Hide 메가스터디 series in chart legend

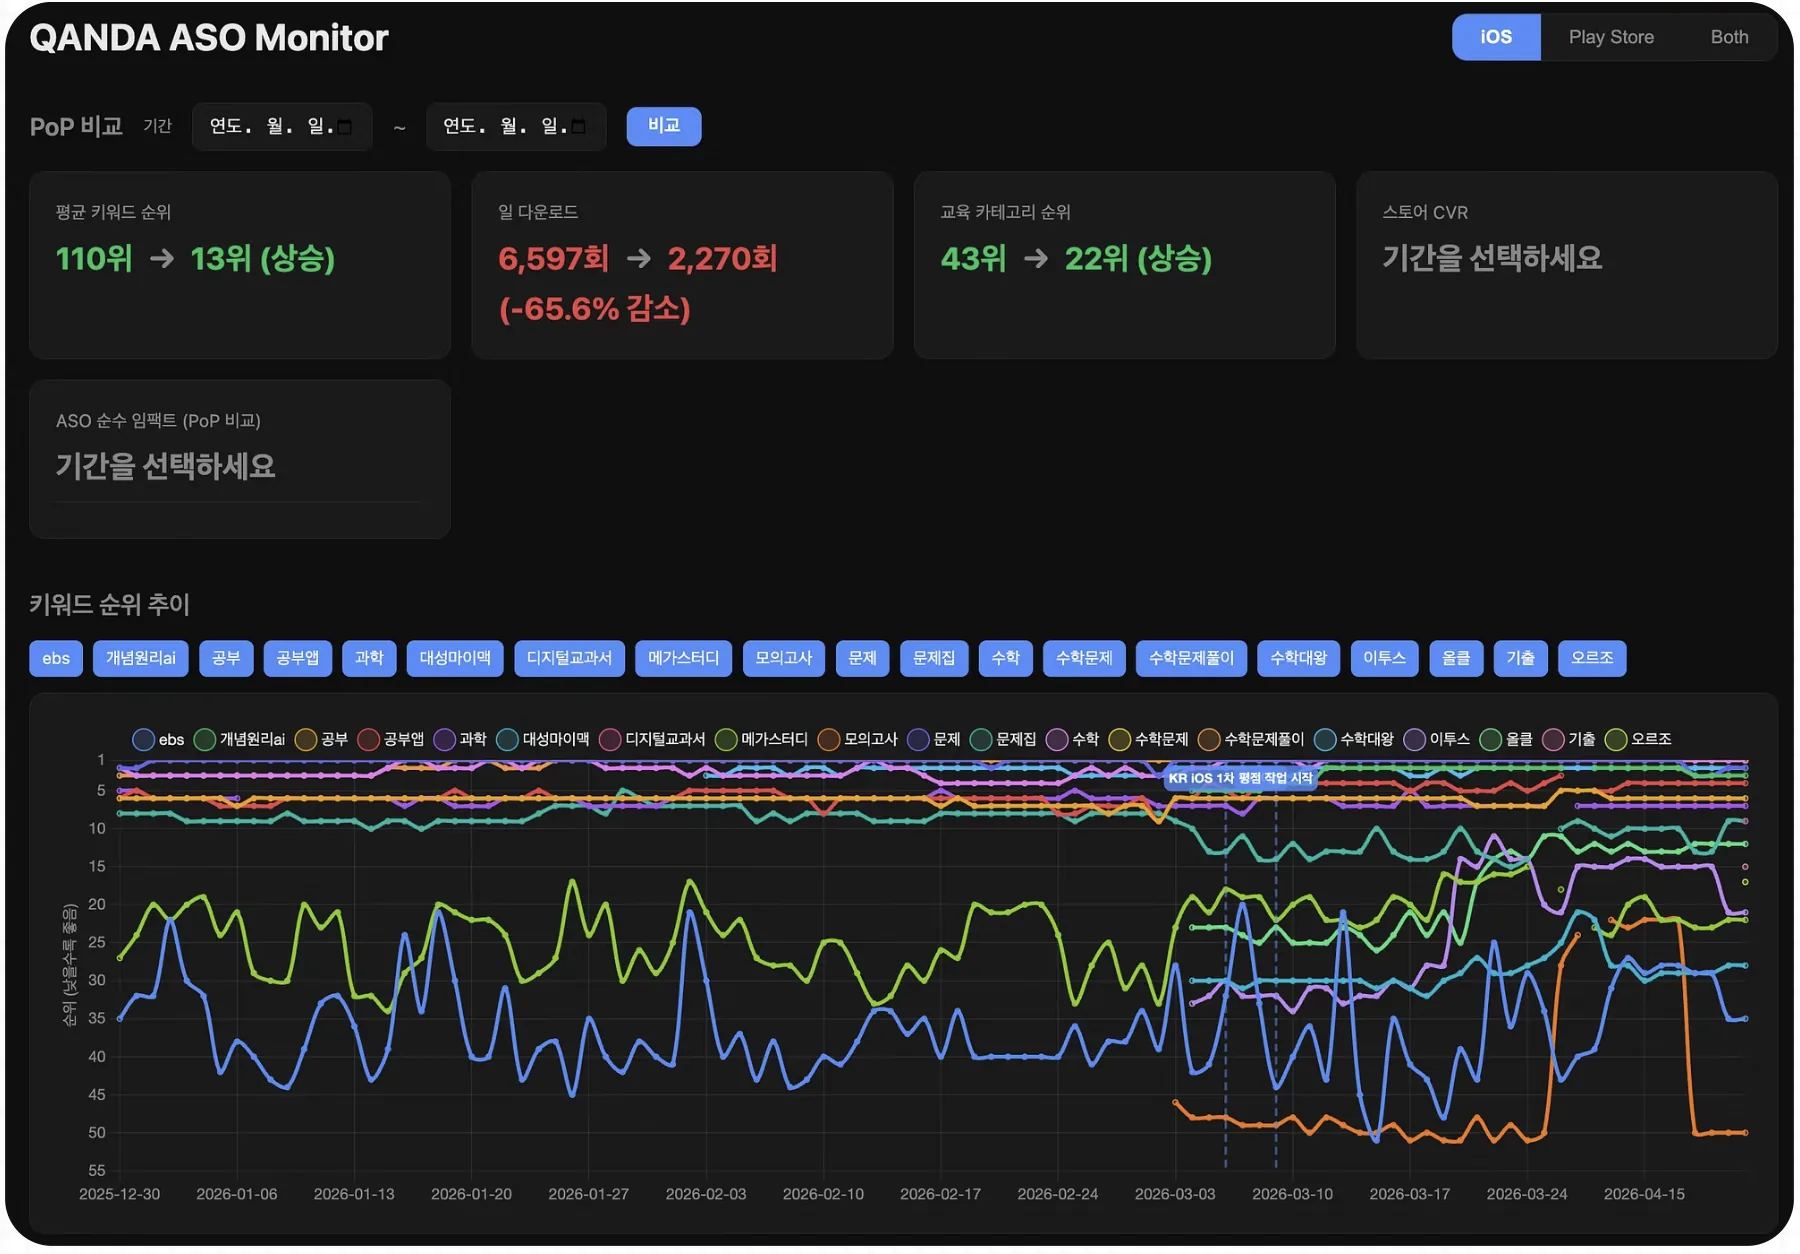coord(762,739)
